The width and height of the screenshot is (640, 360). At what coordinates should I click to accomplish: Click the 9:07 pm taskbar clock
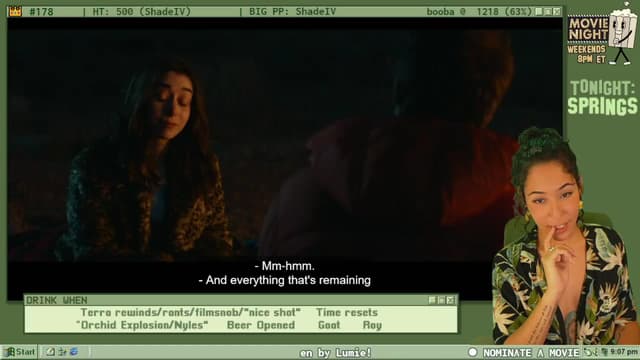(x=624, y=351)
